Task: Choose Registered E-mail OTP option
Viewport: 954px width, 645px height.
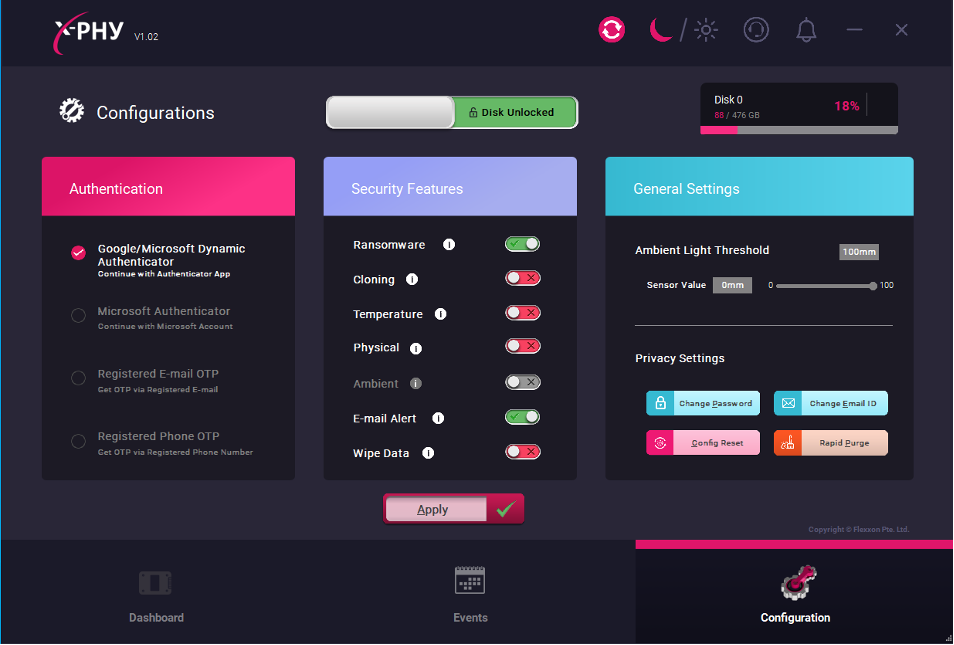Action: coord(78,378)
